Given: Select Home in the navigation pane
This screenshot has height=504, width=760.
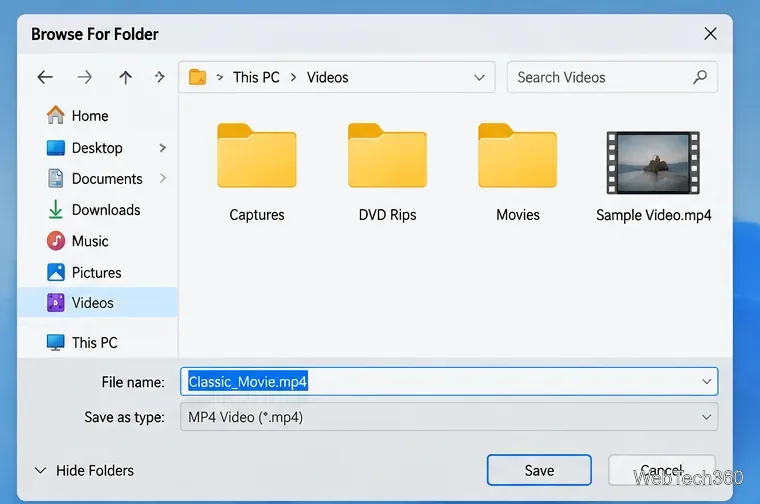Looking at the screenshot, I should click(97, 115).
